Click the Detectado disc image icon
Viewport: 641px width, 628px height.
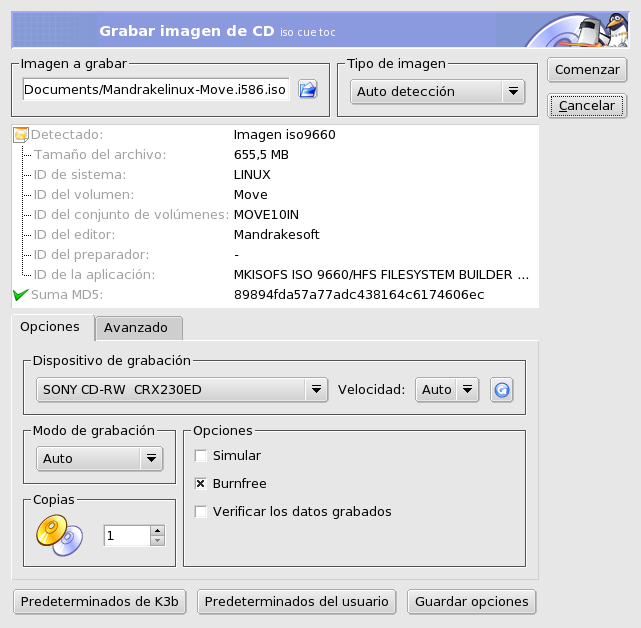tap(21, 135)
